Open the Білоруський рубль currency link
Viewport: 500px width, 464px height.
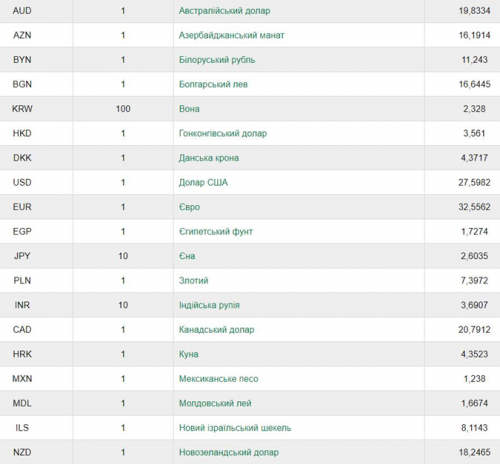click(217, 60)
